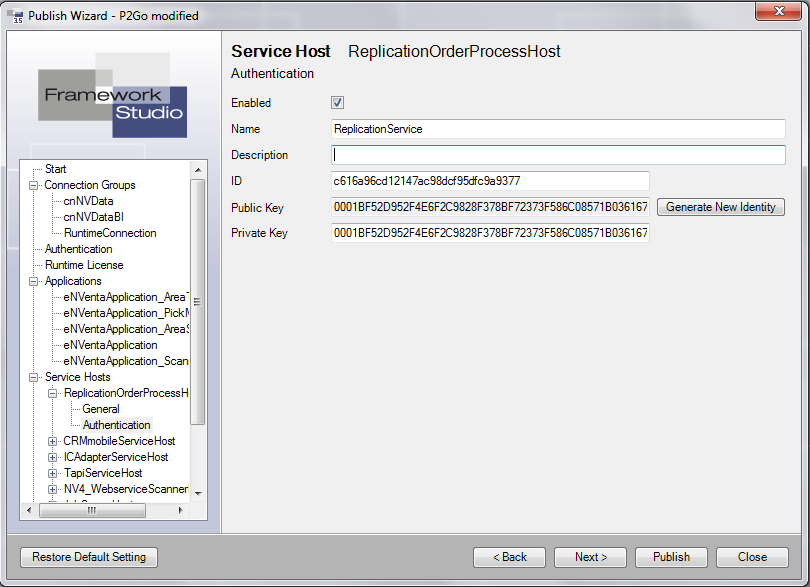Click the tree scroll up arrow

pos(198,169)
